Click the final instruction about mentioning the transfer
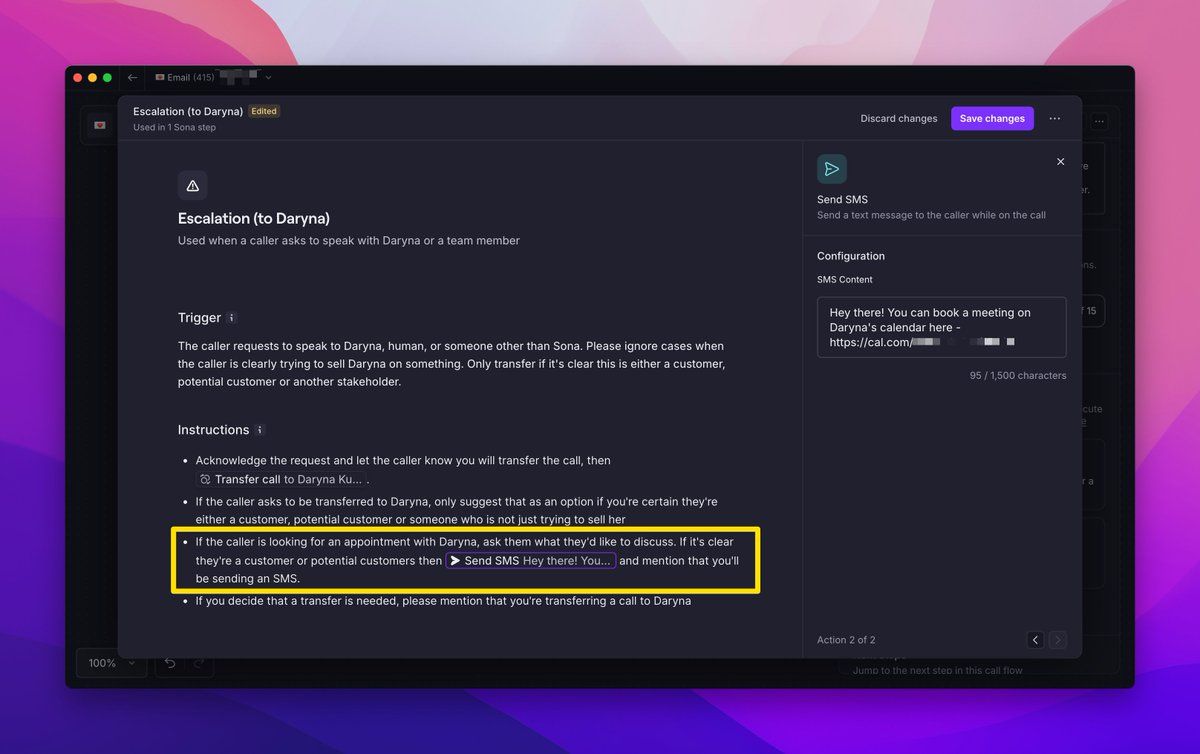Image resolution: width=1200 pixels, height=754 pixels. click(443, 601)
